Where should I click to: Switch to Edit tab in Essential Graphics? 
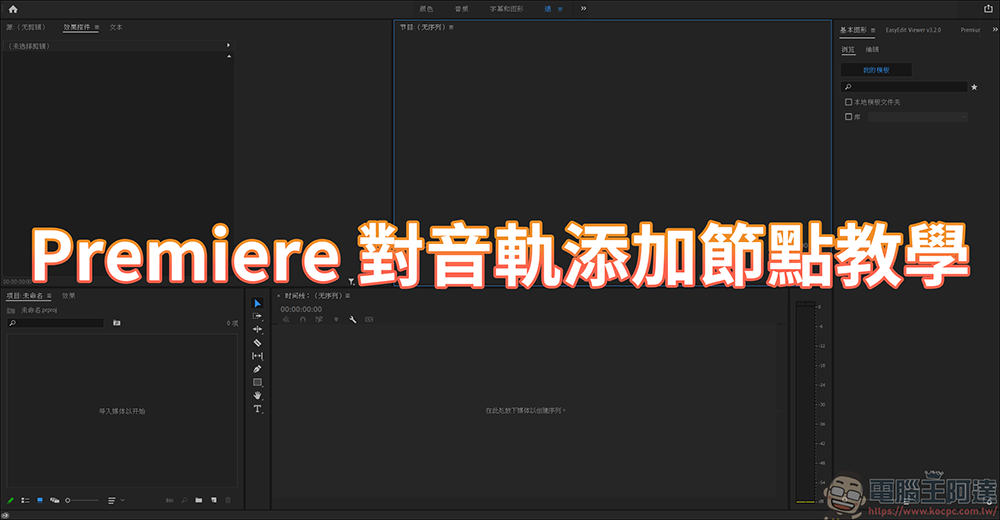point(872,49)
